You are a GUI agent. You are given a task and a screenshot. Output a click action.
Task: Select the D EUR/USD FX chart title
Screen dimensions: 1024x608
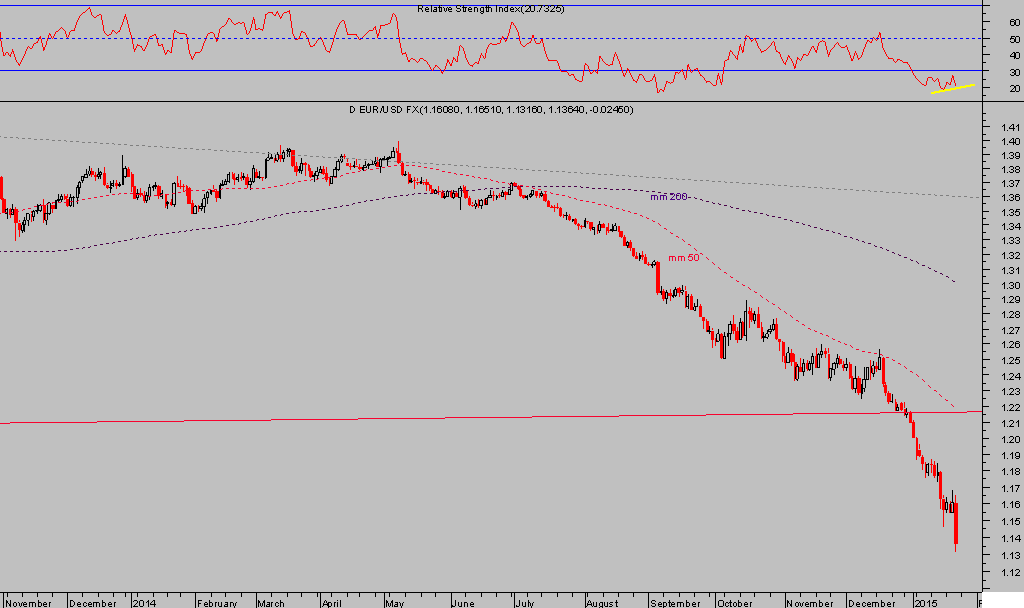point(490,109)
